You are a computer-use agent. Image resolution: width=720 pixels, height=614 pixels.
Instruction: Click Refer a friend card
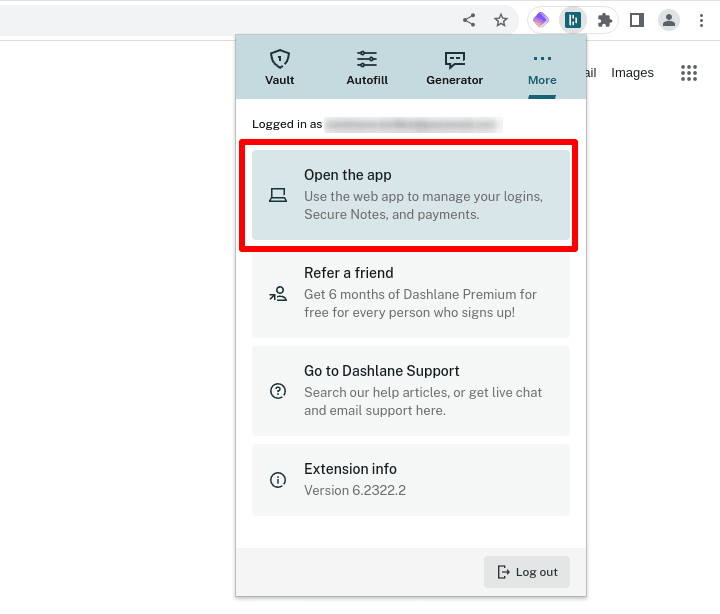coord(411,293)
